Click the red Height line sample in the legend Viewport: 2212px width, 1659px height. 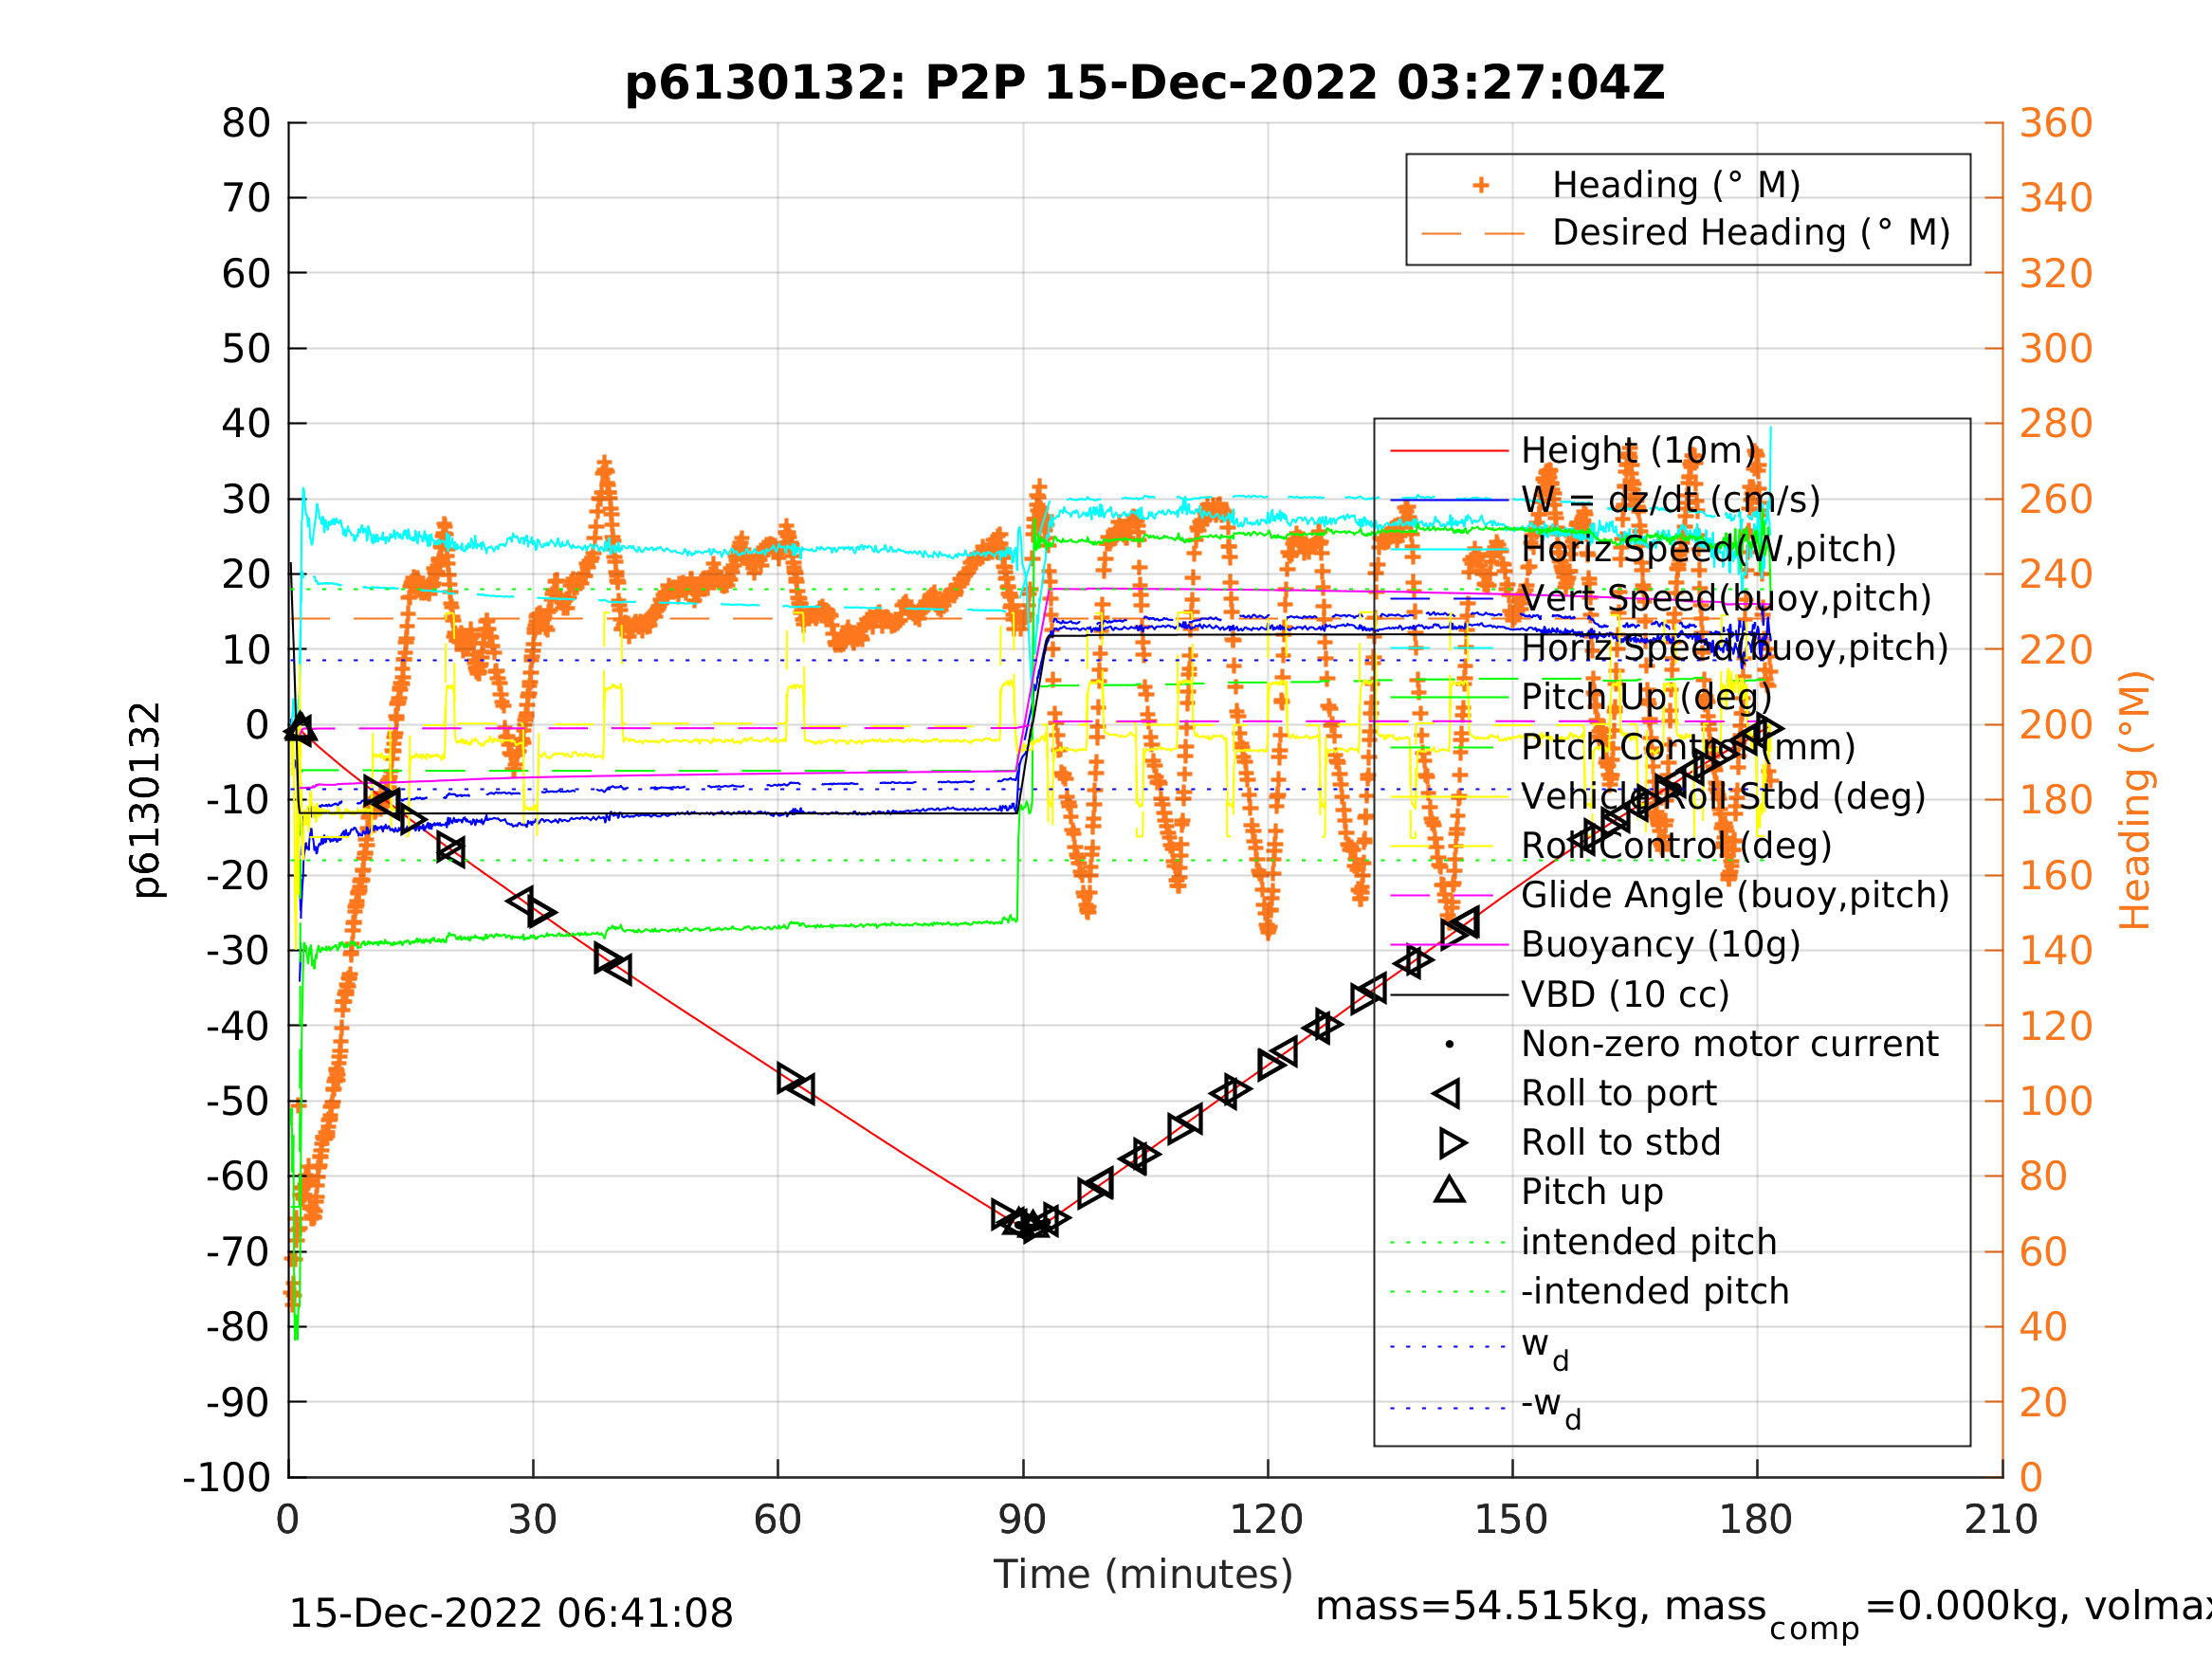[x=1450, y=451]
